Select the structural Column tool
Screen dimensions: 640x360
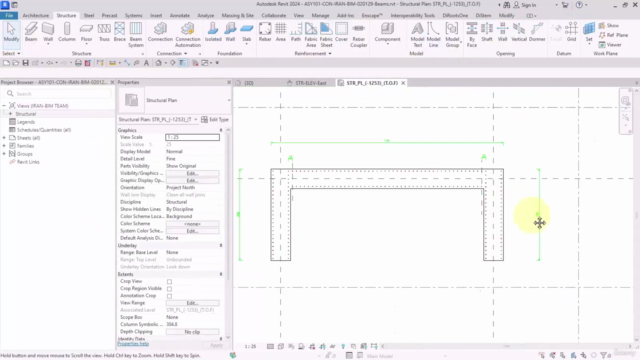pos(67,32)
